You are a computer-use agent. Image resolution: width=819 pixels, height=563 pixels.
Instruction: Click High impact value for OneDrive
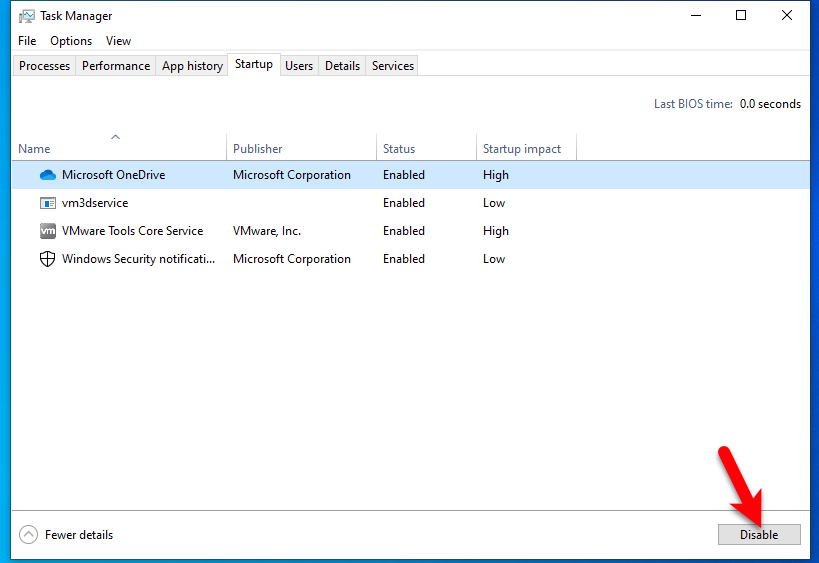(496, 175)
